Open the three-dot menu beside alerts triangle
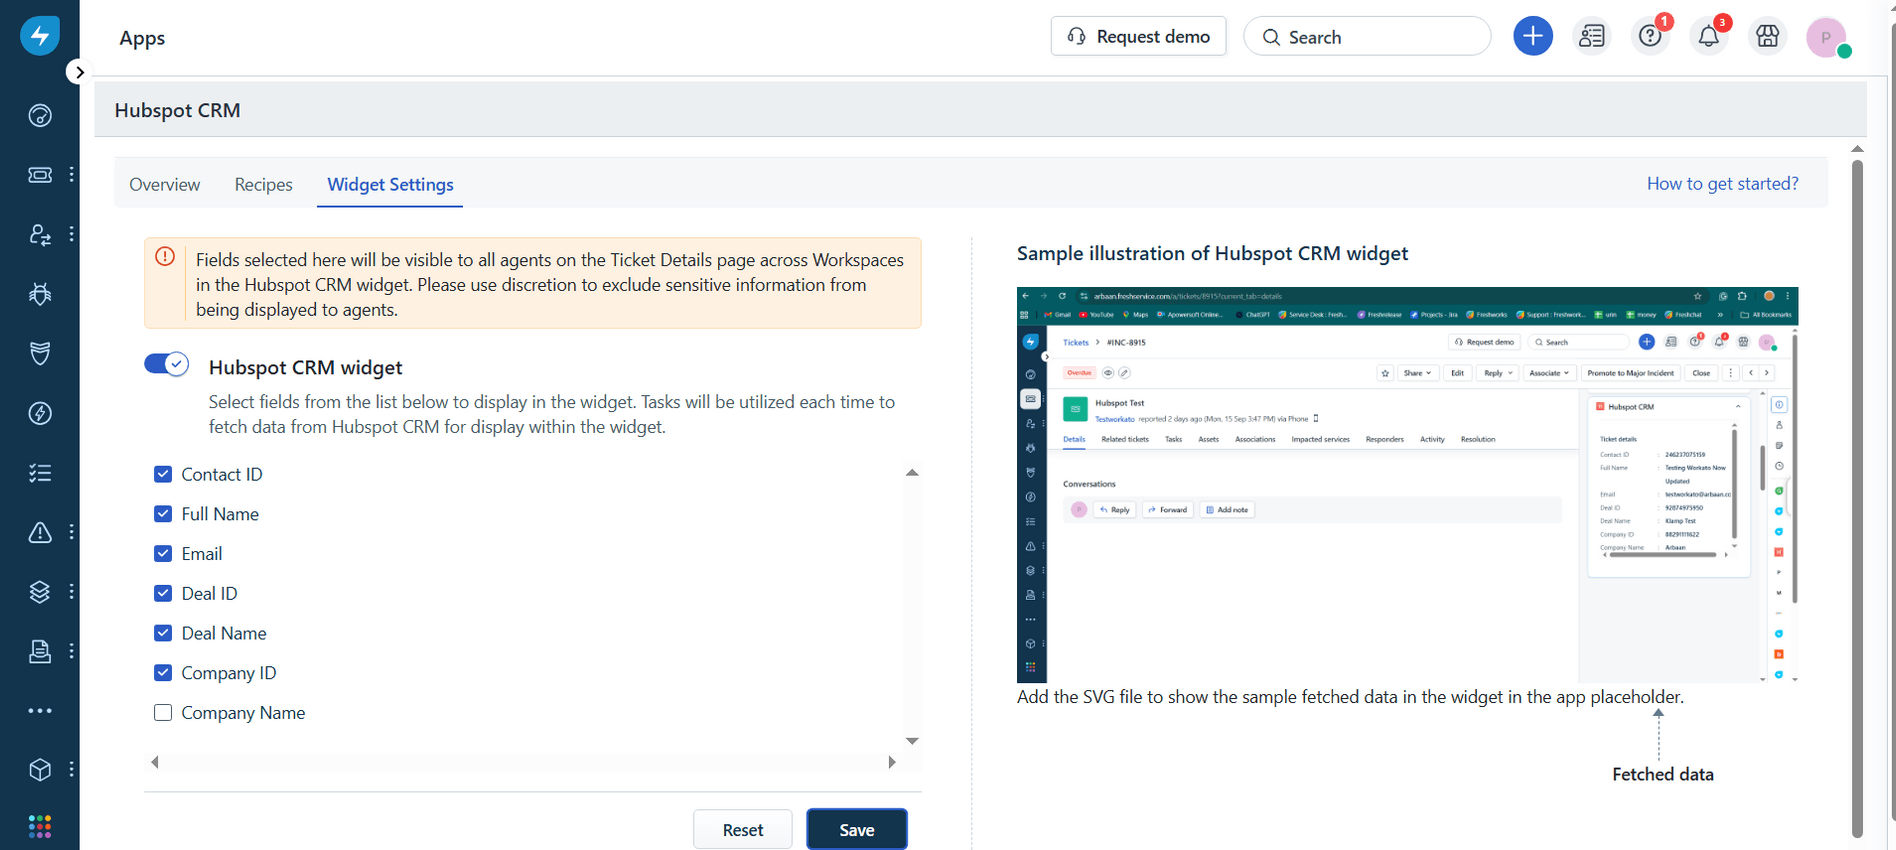The height and width of the screenshot is (850, 1896). (x=72, y=532)
